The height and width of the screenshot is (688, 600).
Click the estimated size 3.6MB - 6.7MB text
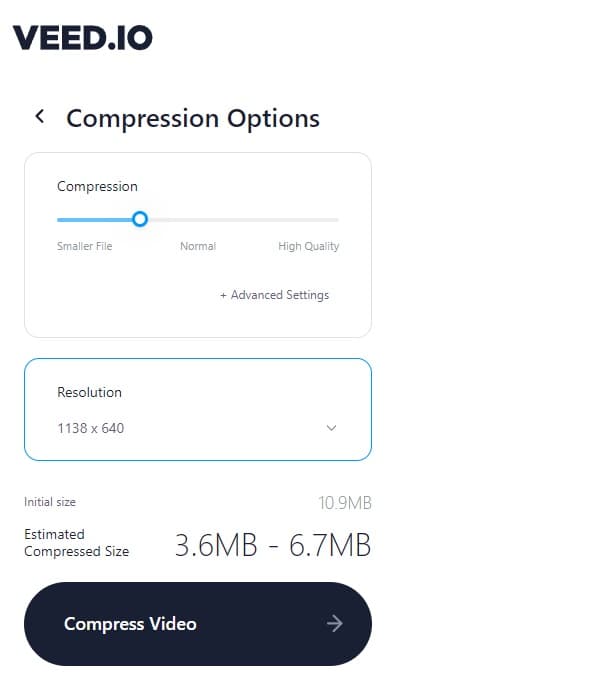coord(273,545)
